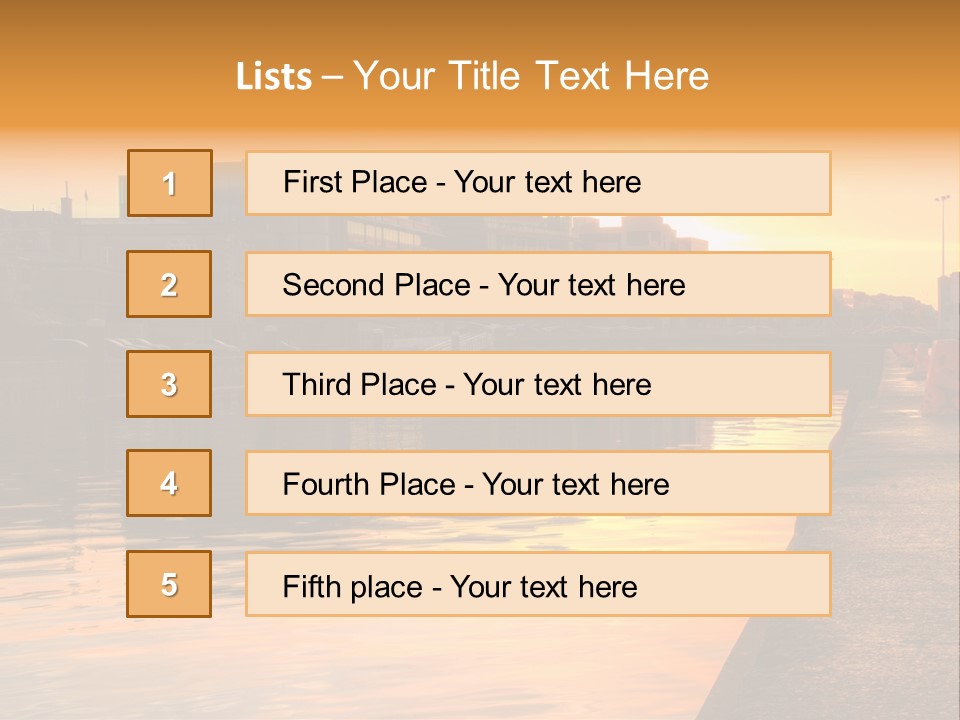The image size is (960, 720).
Task: Select the number 2 box
Action: [x=169, y=284]
